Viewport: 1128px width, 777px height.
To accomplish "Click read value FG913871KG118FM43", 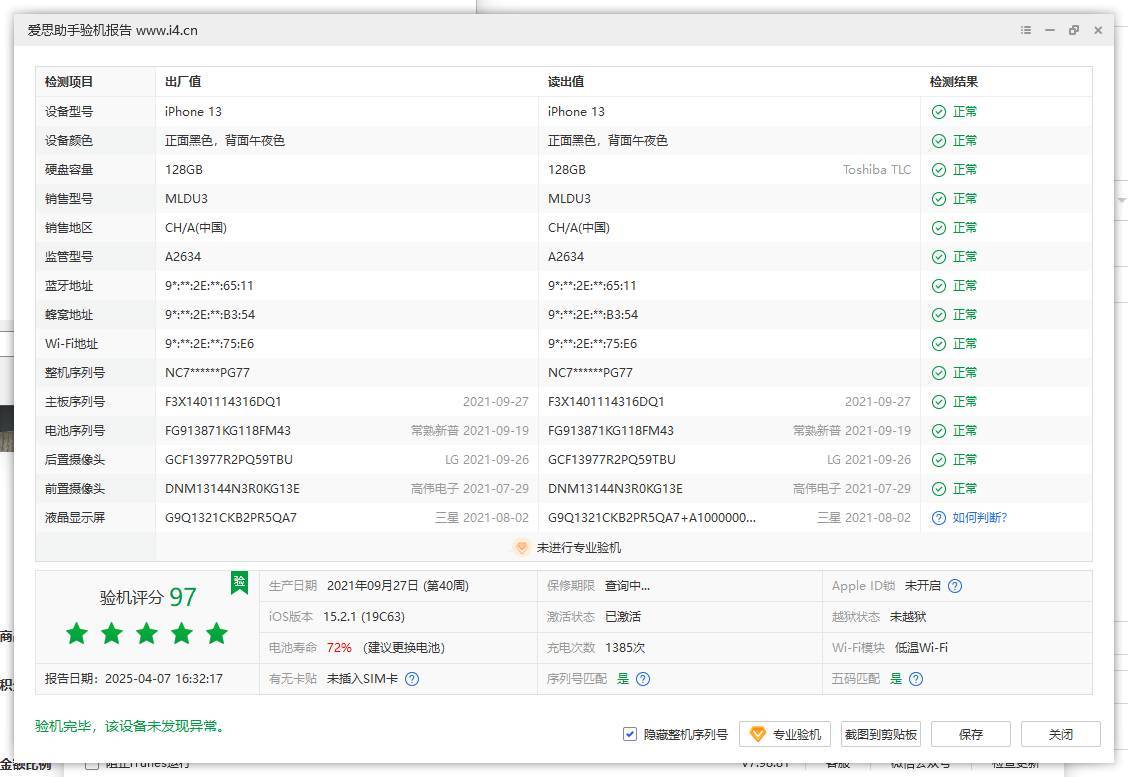I will [x=611, y=431].
